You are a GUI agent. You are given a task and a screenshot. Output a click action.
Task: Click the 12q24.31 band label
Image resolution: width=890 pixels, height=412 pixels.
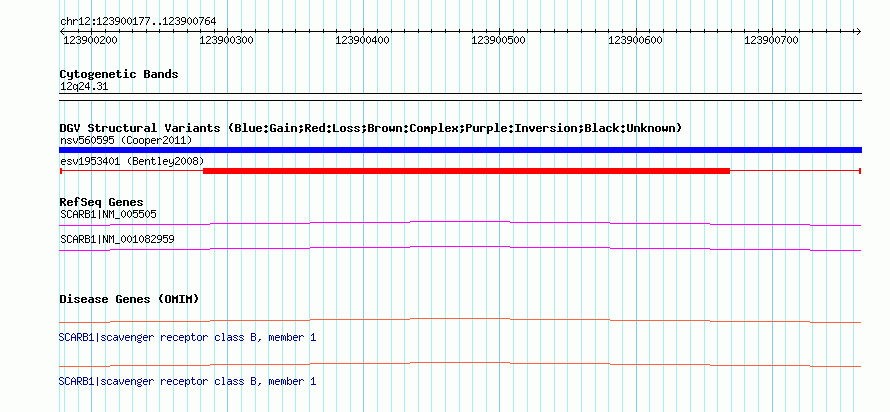coord(83,87)
